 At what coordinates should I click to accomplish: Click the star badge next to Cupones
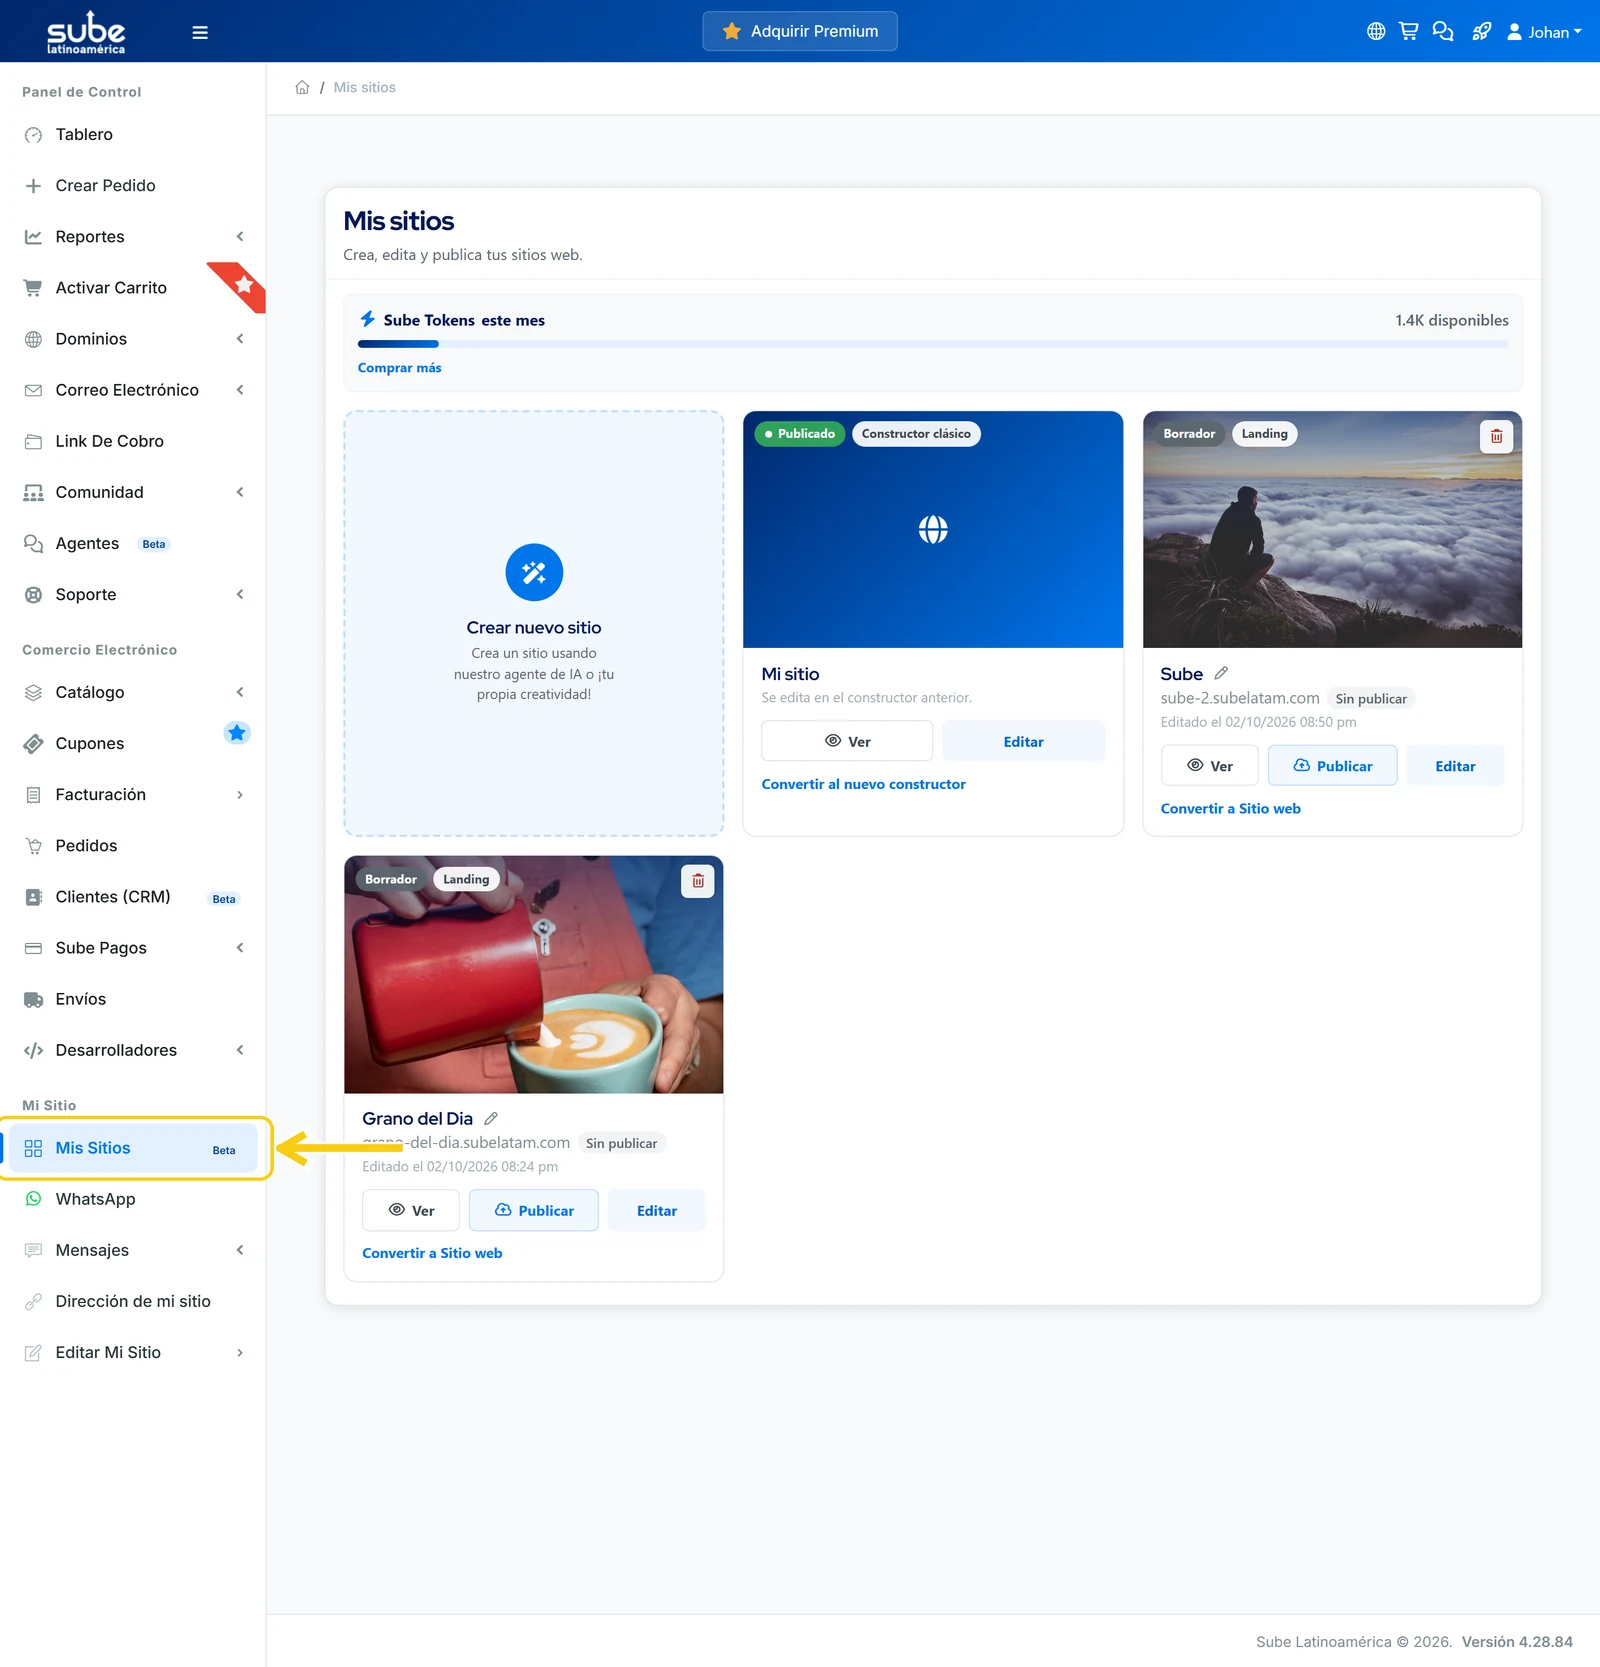point(237,733)
